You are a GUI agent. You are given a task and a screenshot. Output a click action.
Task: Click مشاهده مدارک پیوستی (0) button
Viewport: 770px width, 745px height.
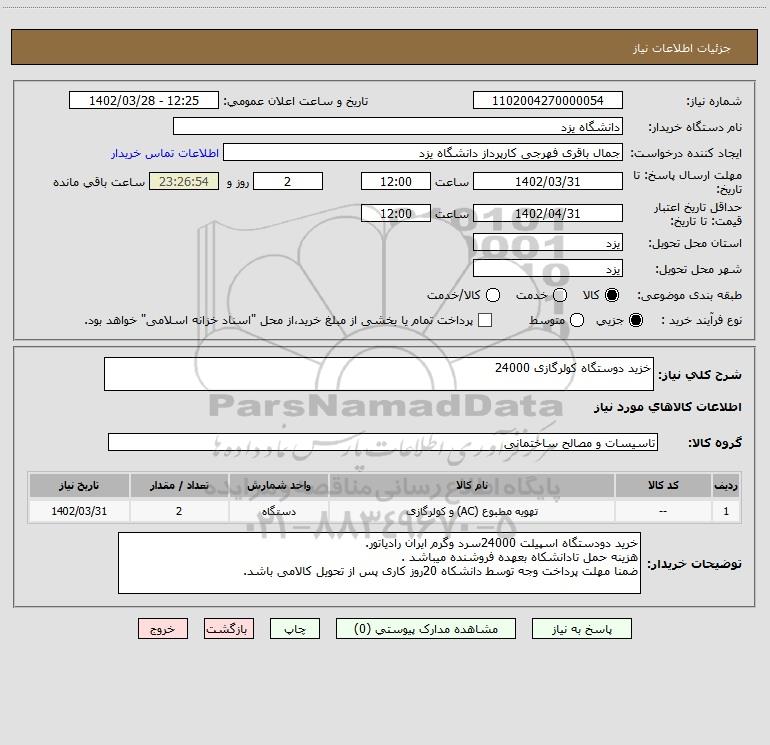[426, 629]
